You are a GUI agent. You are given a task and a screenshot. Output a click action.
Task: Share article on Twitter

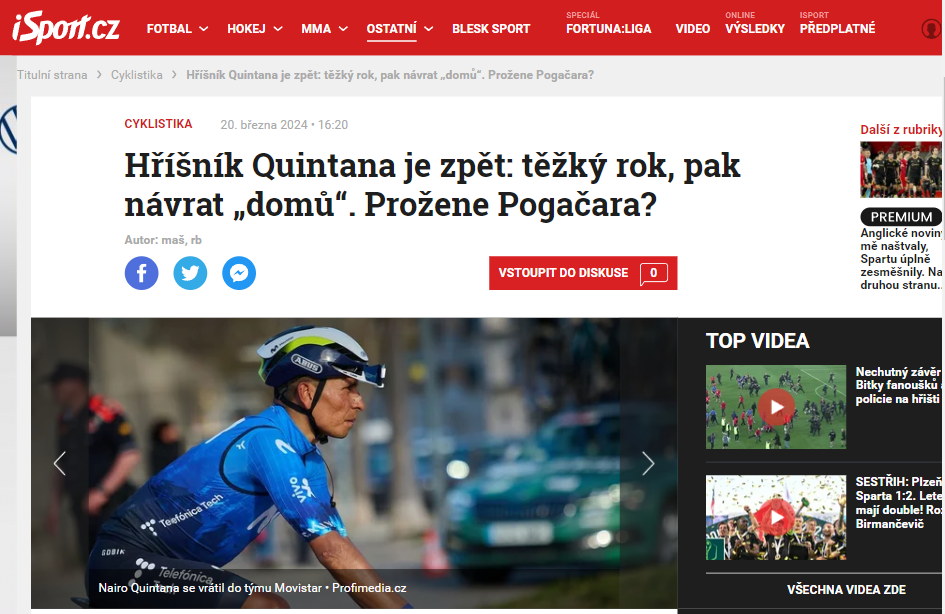pyautogui.click(x=190, y=273)
